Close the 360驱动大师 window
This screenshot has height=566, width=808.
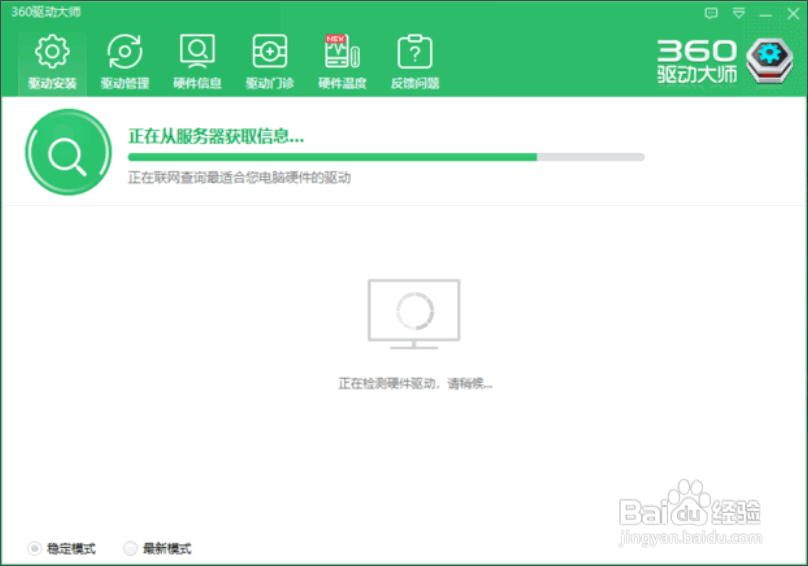(x=794, y=14)
